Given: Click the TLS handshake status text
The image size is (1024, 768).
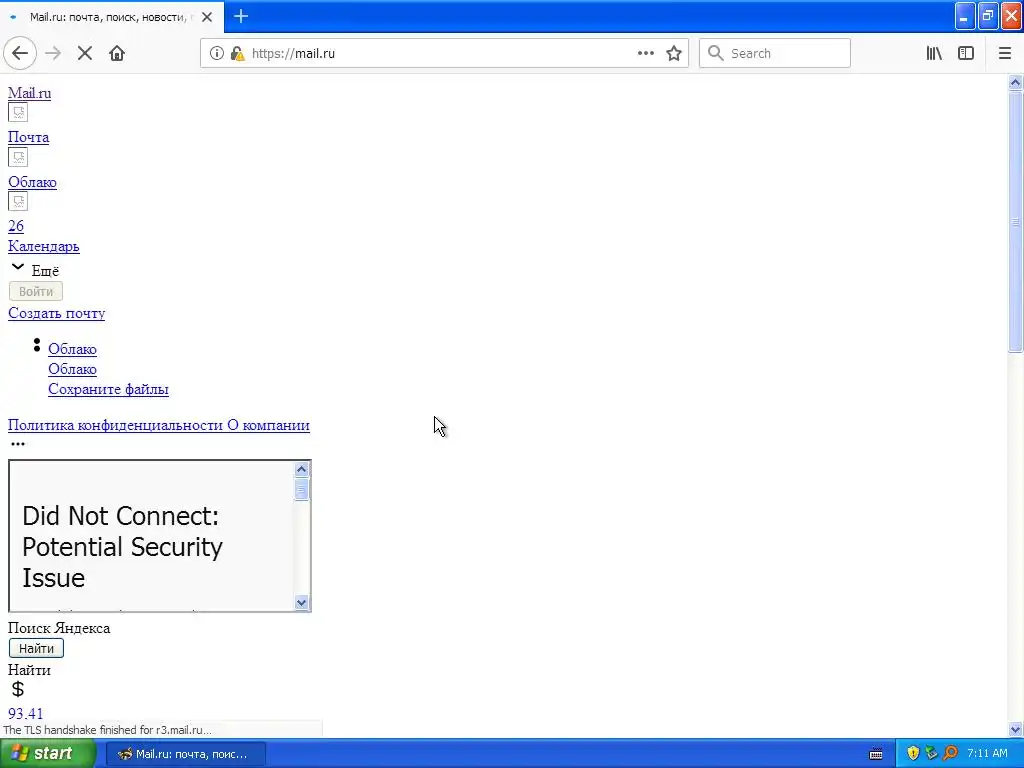Looking at the screenshot, I should [107, 730].
